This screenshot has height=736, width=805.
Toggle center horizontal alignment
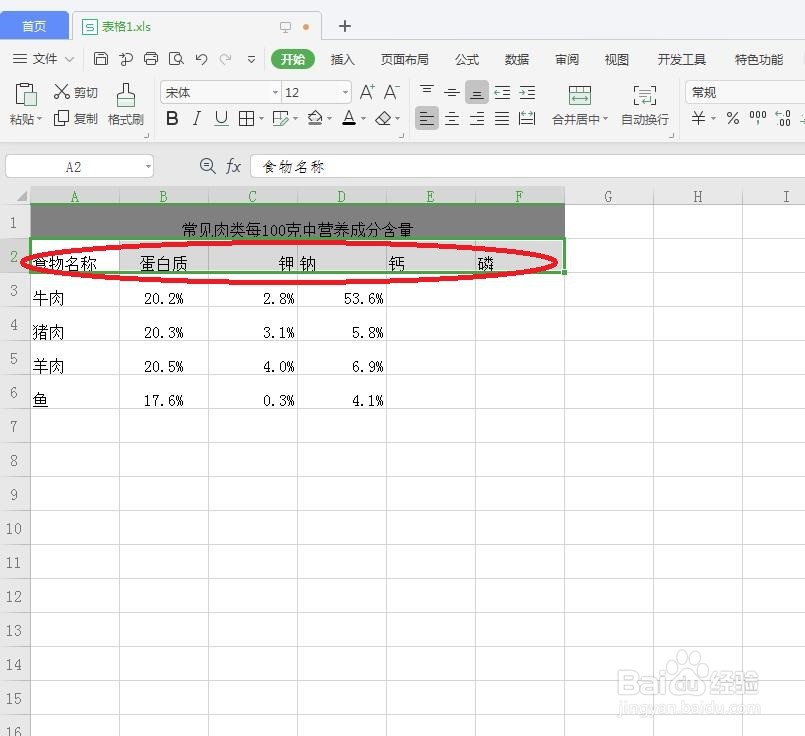click(x=452, y=119)
